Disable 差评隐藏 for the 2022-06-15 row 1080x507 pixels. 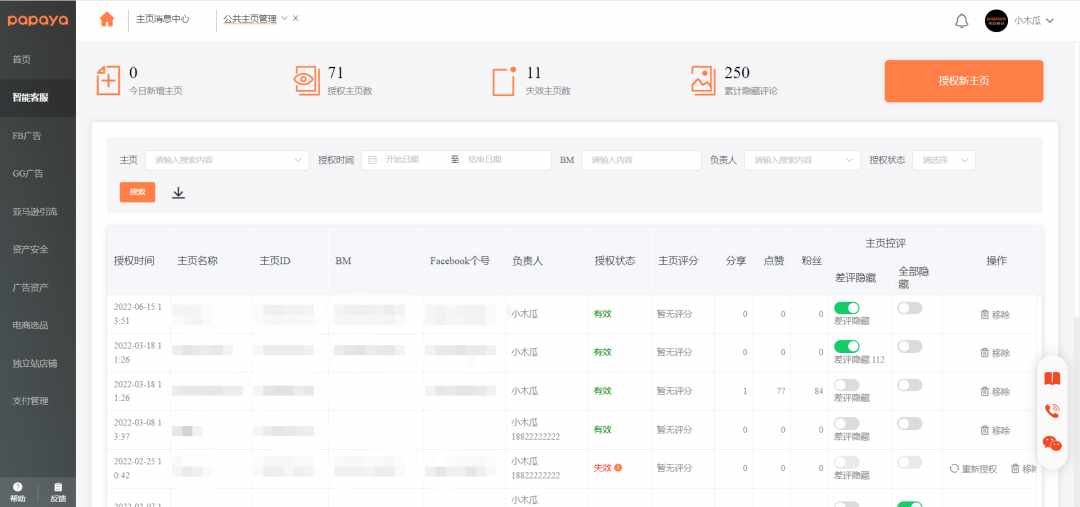point(847,308)
